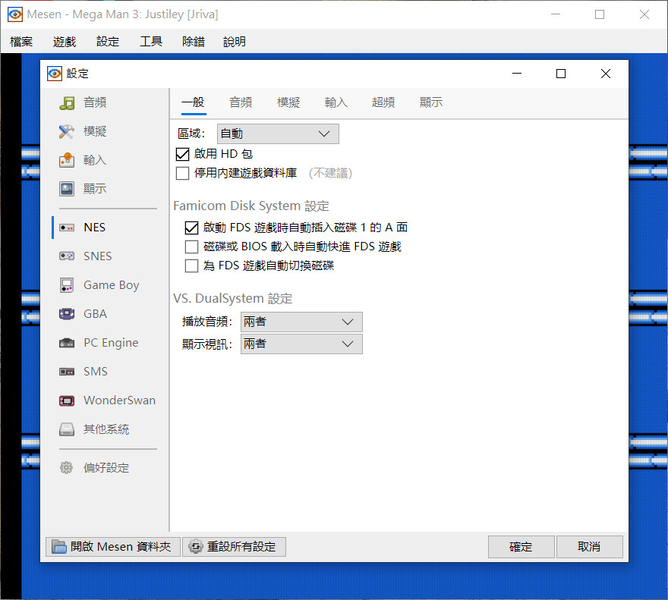
Task: Click the VS. DualSystem 設定 heading
Action: click(x=233, y=299)
